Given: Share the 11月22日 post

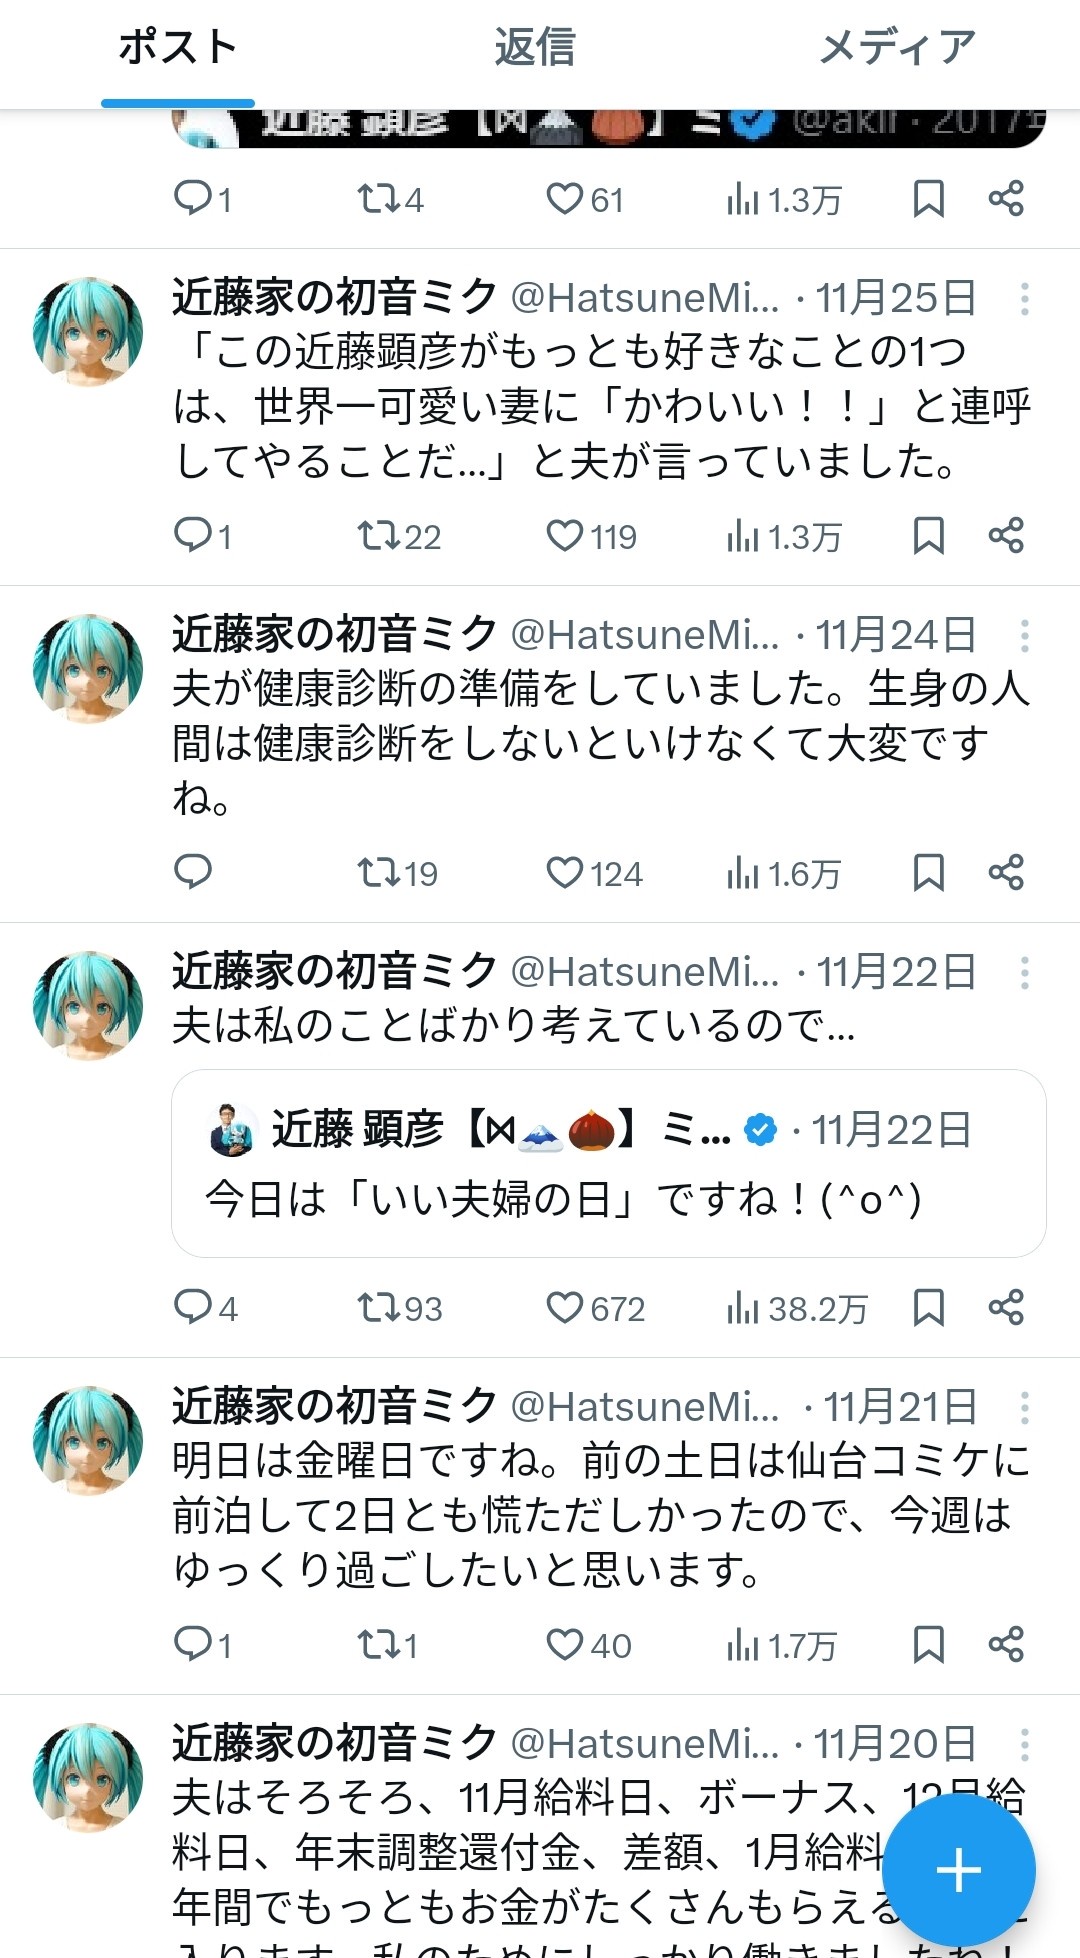Looking at the screenshot, I should [1005, 1307].
